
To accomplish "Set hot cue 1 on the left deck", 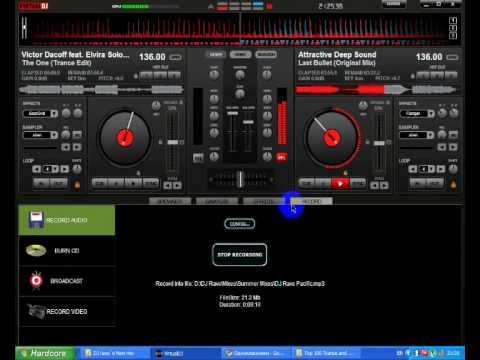I will pyautogui.click(x=146, y=76).
